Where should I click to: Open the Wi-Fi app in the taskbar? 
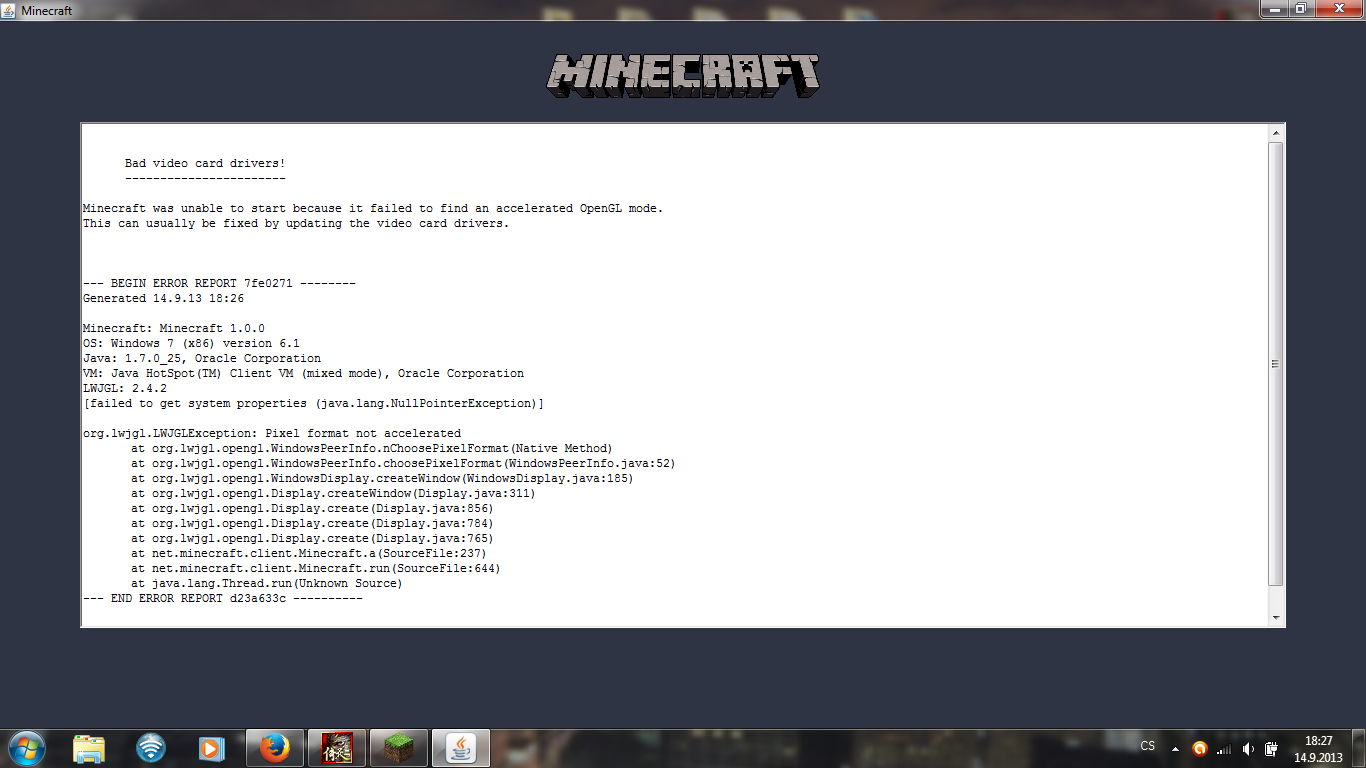click(151, 748)
